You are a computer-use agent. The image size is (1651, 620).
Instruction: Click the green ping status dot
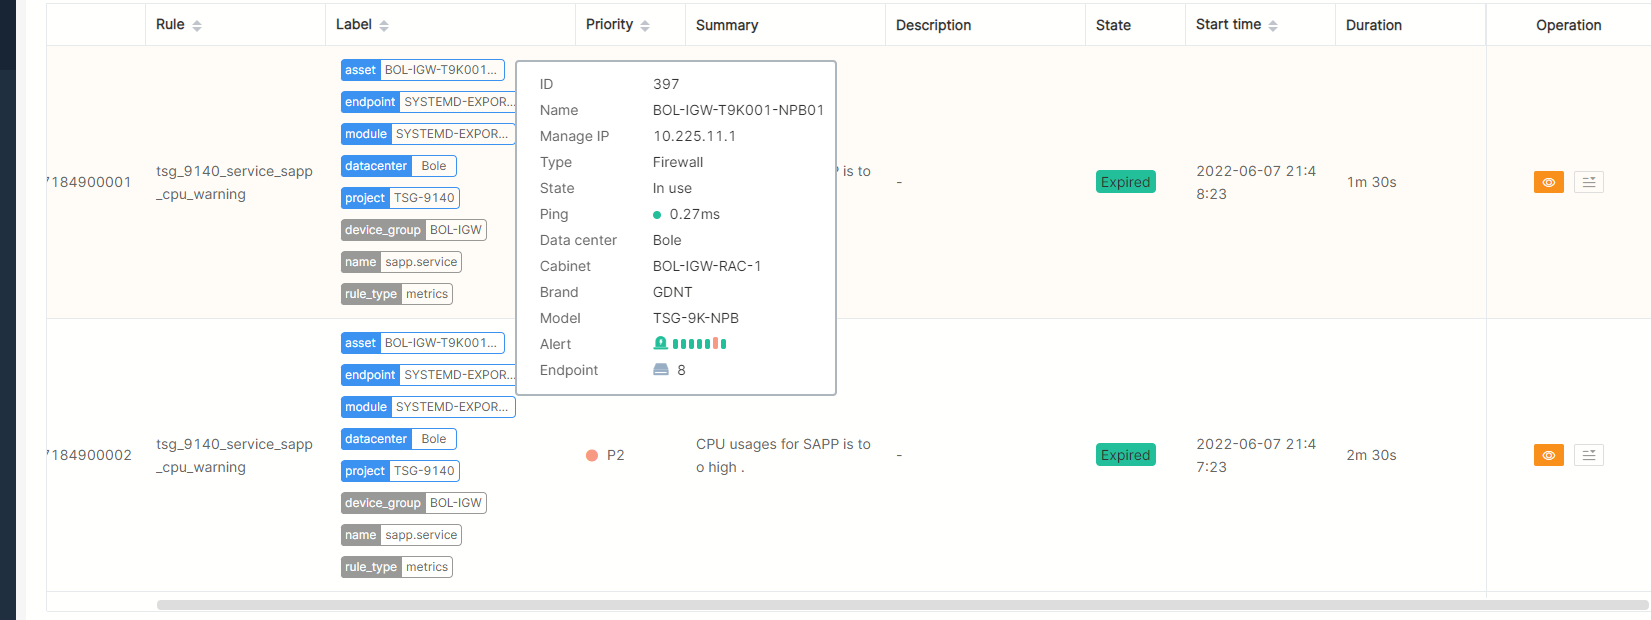point(657,215)
